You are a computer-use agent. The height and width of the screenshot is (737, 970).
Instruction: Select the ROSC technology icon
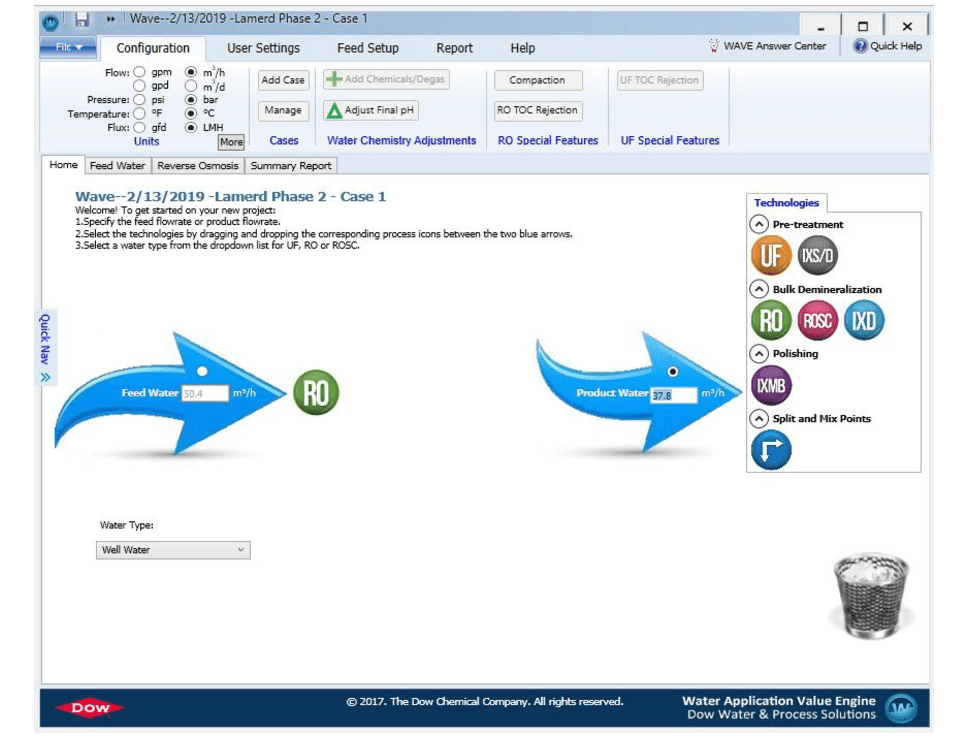pyautogui.click(x=817, y=321)
